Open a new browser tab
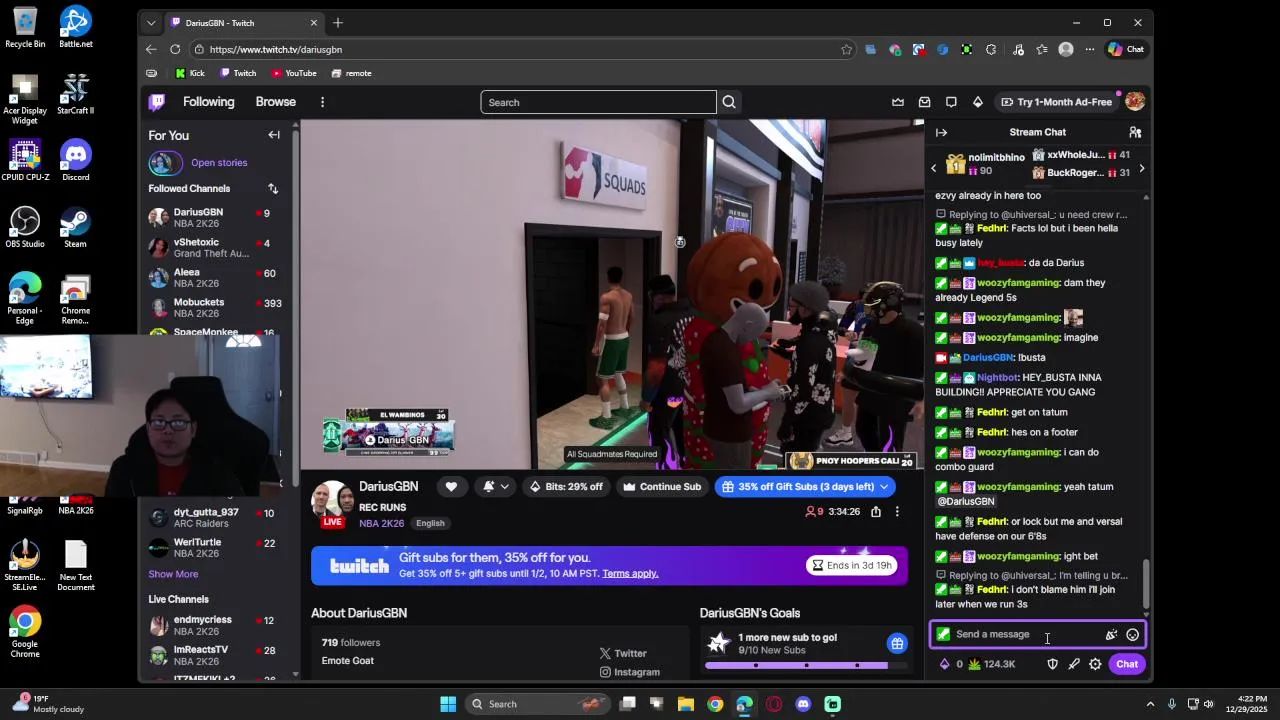The width and height of the screenshot is (1280, 720). pos(338,23)
